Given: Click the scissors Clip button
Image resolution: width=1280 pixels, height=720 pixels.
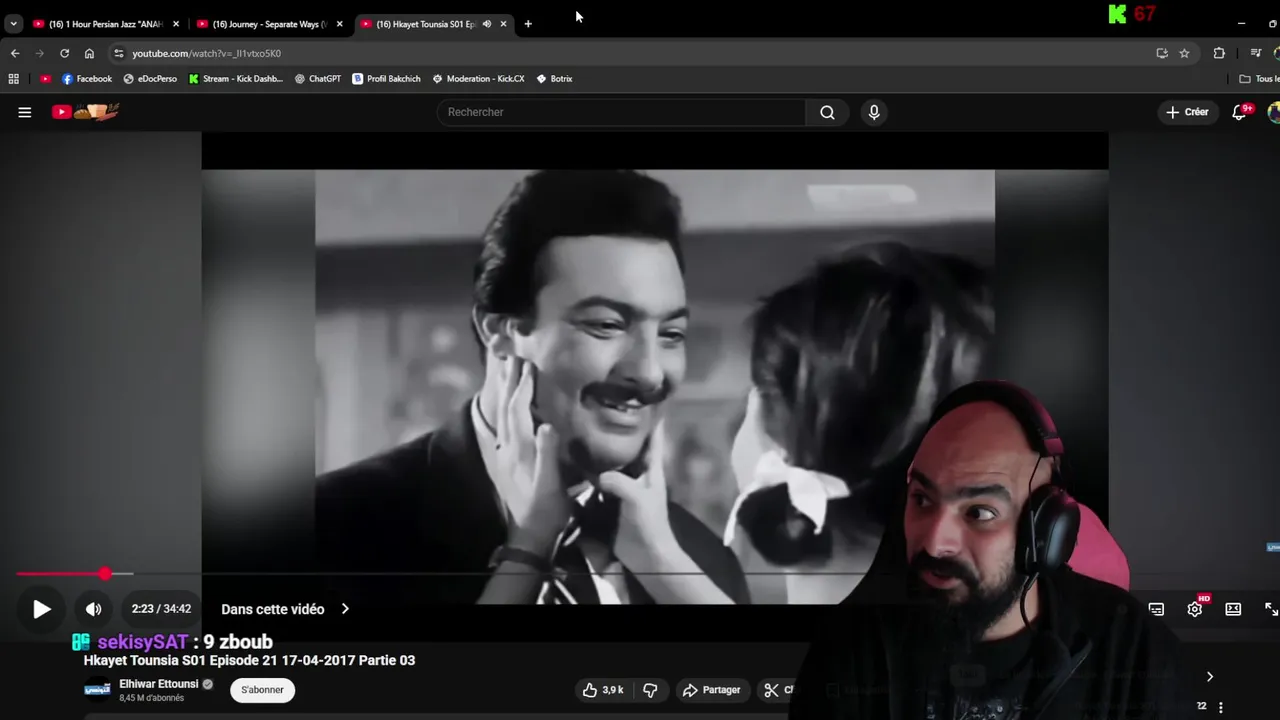Looking at the screenshot, I should 778,690.
